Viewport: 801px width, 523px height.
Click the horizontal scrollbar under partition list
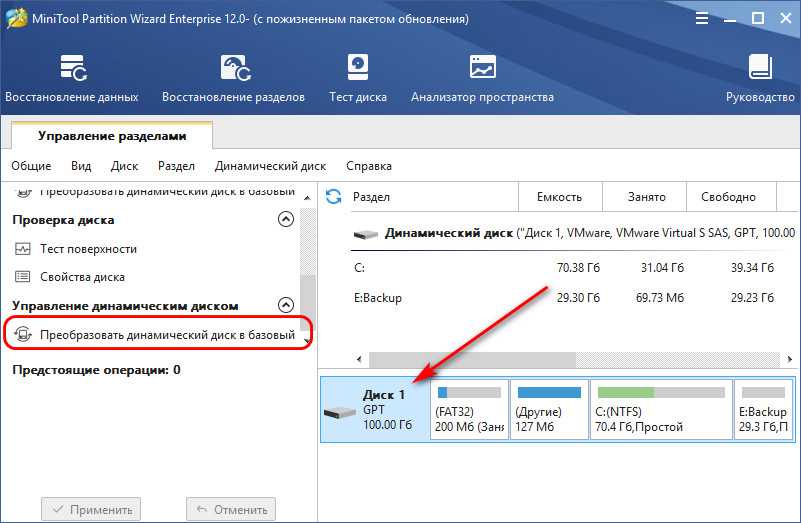tap(560, 359)
